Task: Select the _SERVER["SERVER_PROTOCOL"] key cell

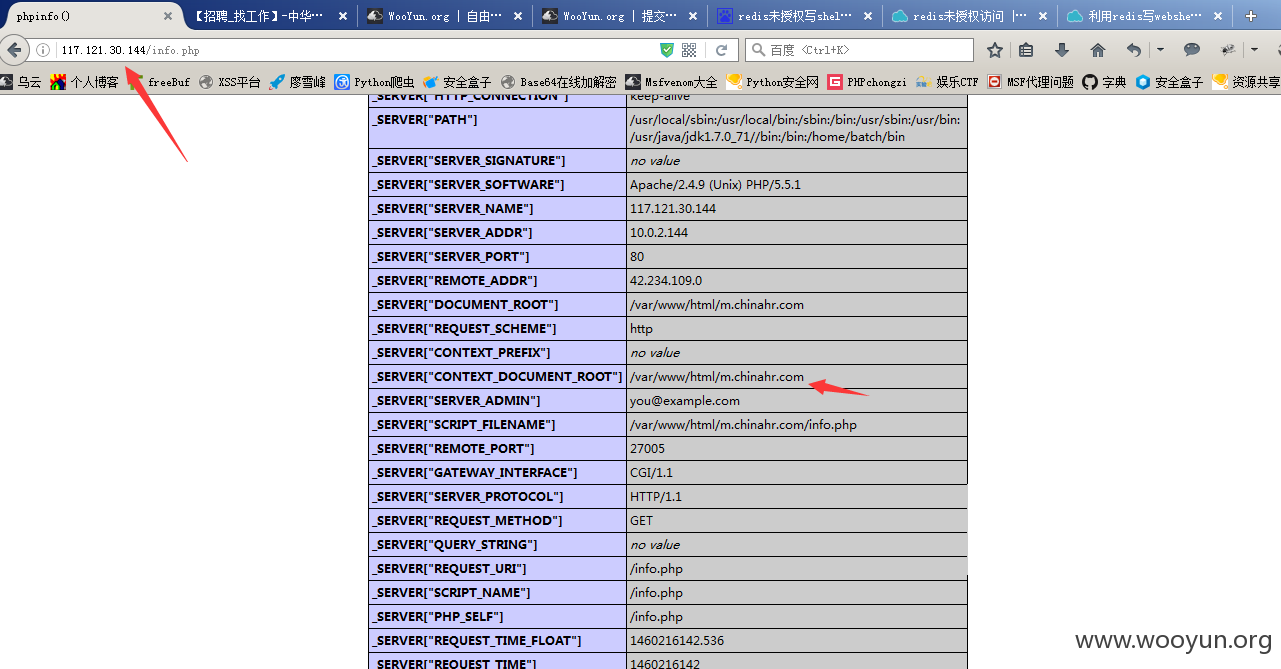Action: tap(497, 496)
